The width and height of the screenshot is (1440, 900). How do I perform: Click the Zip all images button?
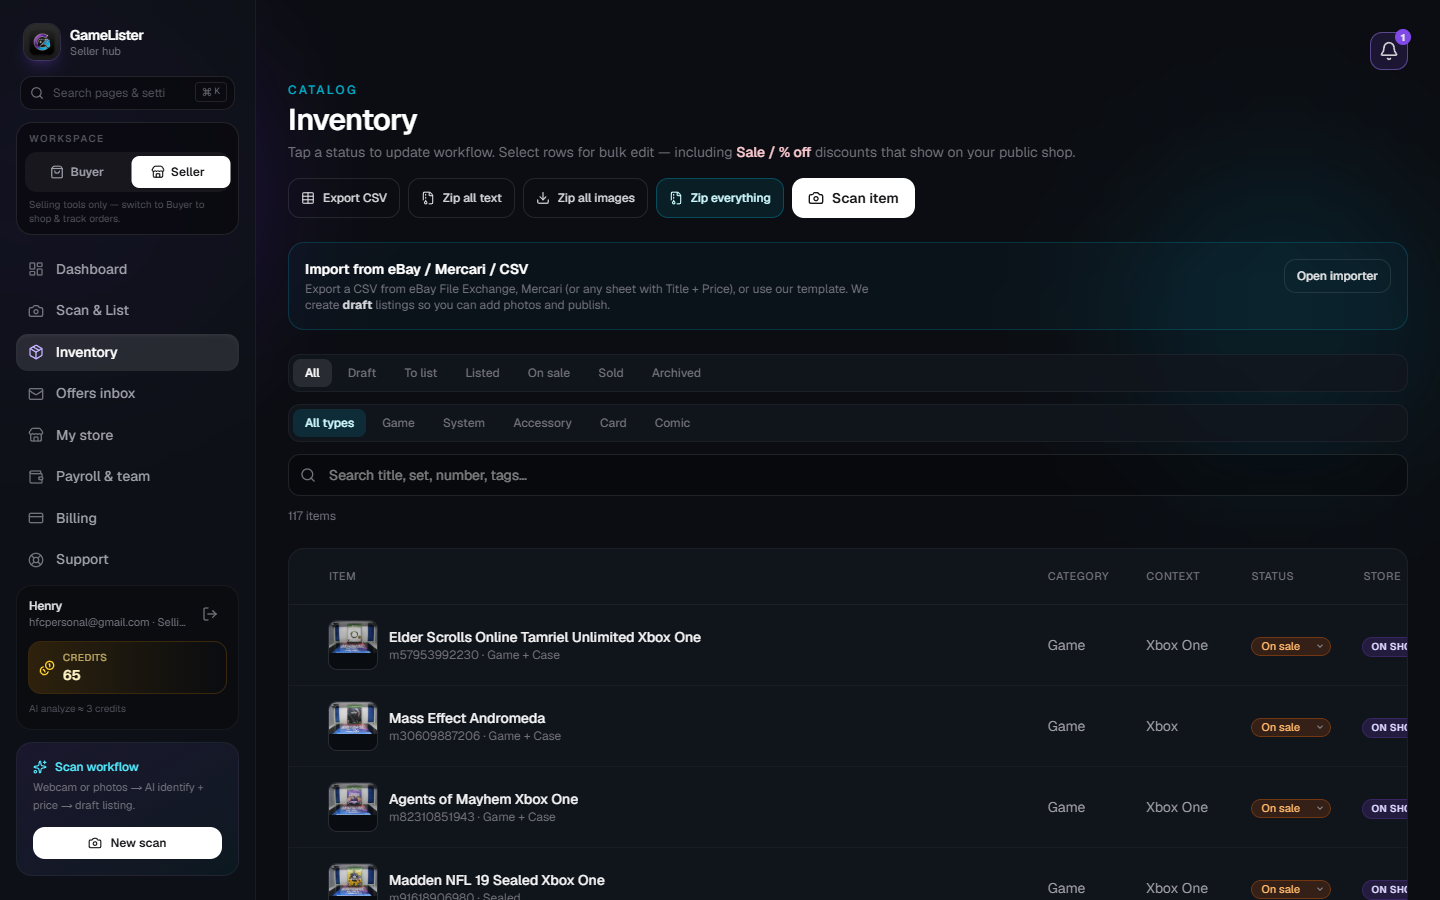(585, 198)
